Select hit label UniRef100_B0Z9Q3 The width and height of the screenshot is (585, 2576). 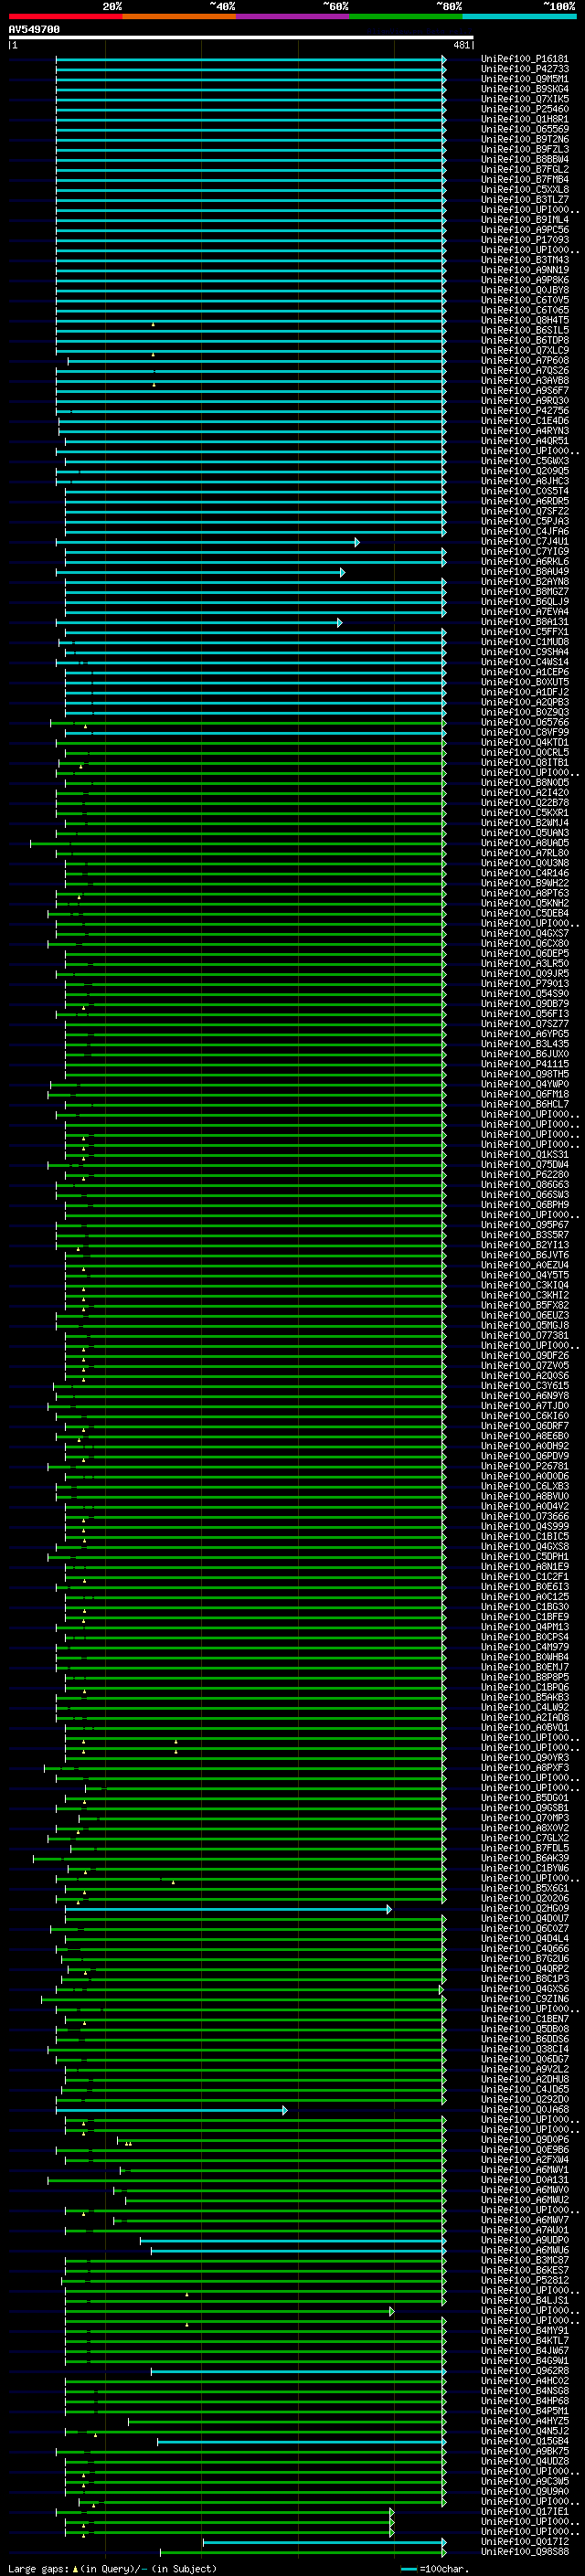tap(525, 712)
